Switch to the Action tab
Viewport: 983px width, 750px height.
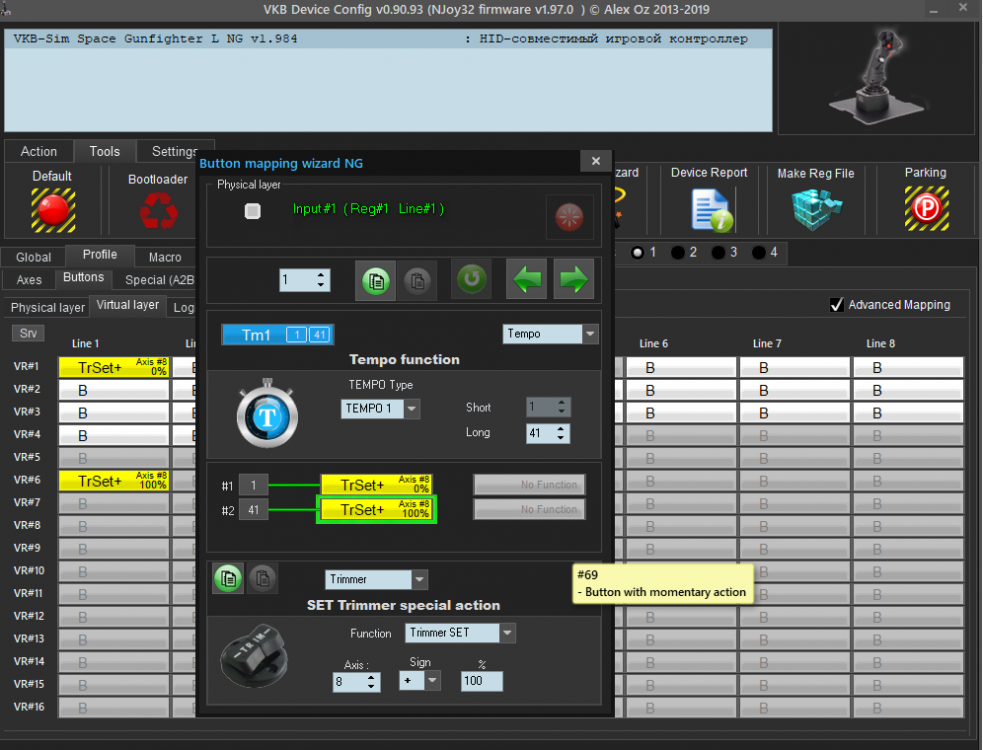click(39, 151)
